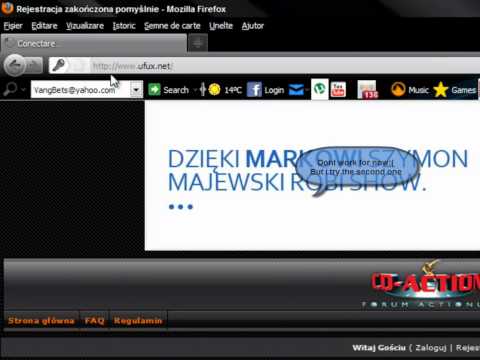Image resolution: width=480 pixels, height=360 pixels.
Task: Click the green Search arrow button
Action: click(154, 90)
